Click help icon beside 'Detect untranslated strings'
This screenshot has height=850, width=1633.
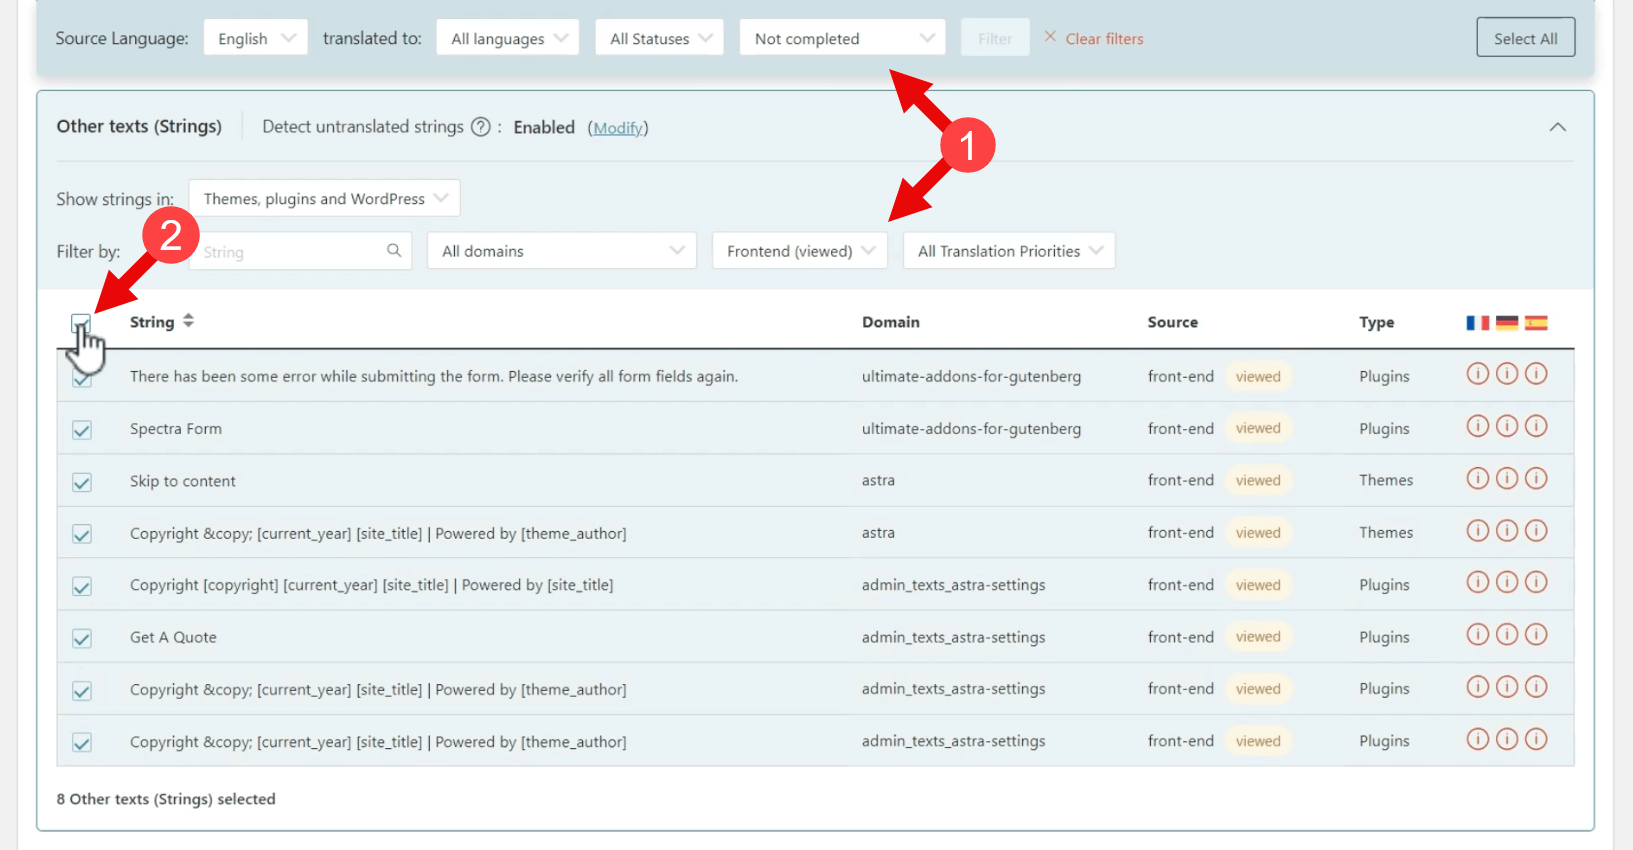[x=481, y=127]
